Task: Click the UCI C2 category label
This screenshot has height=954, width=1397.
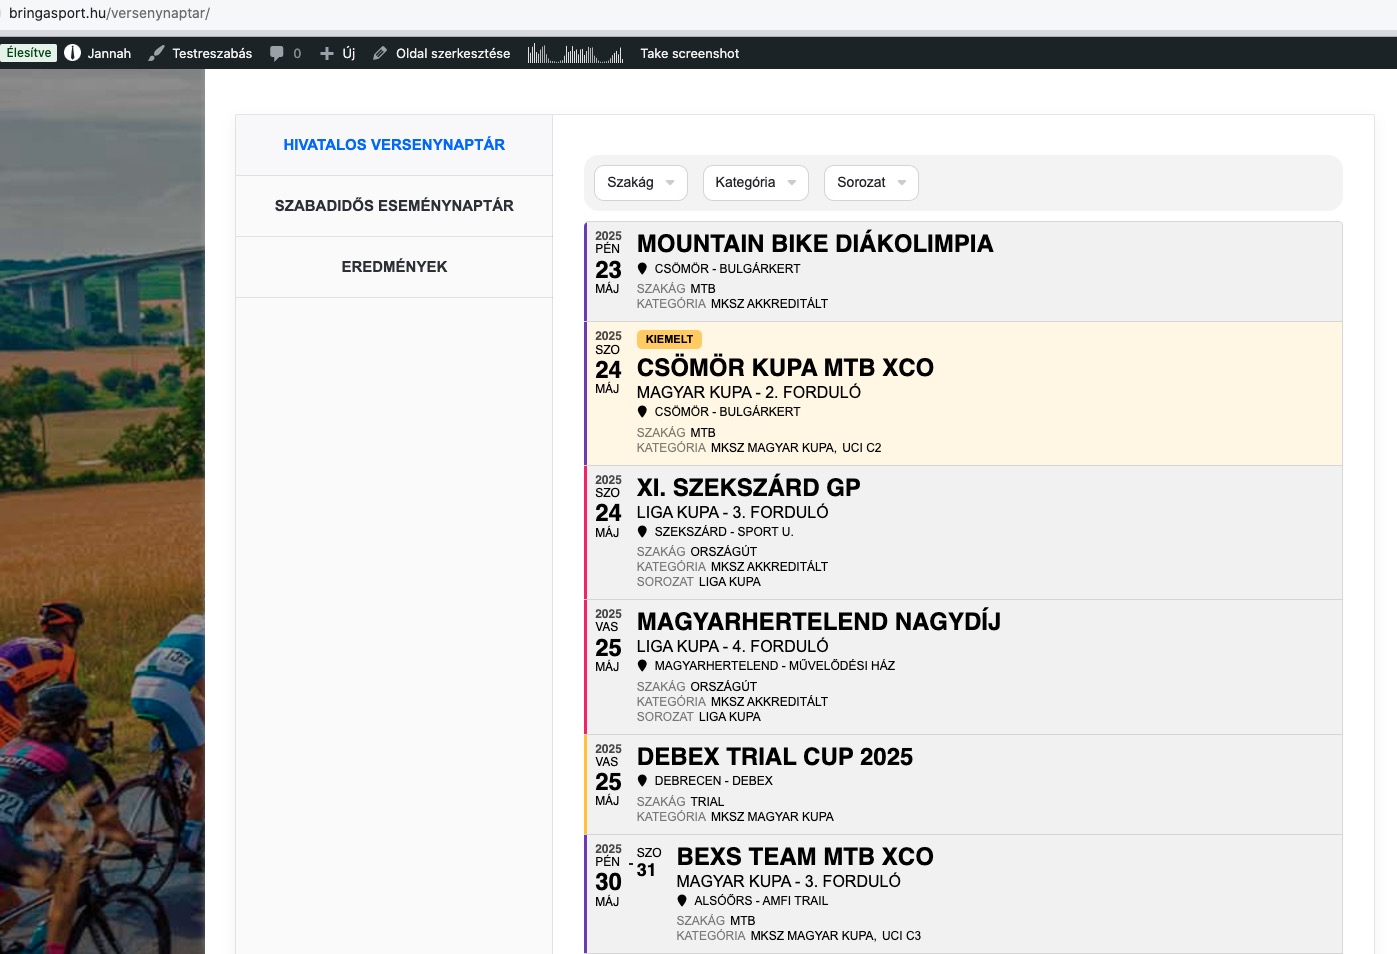Action: pos(862,448)
